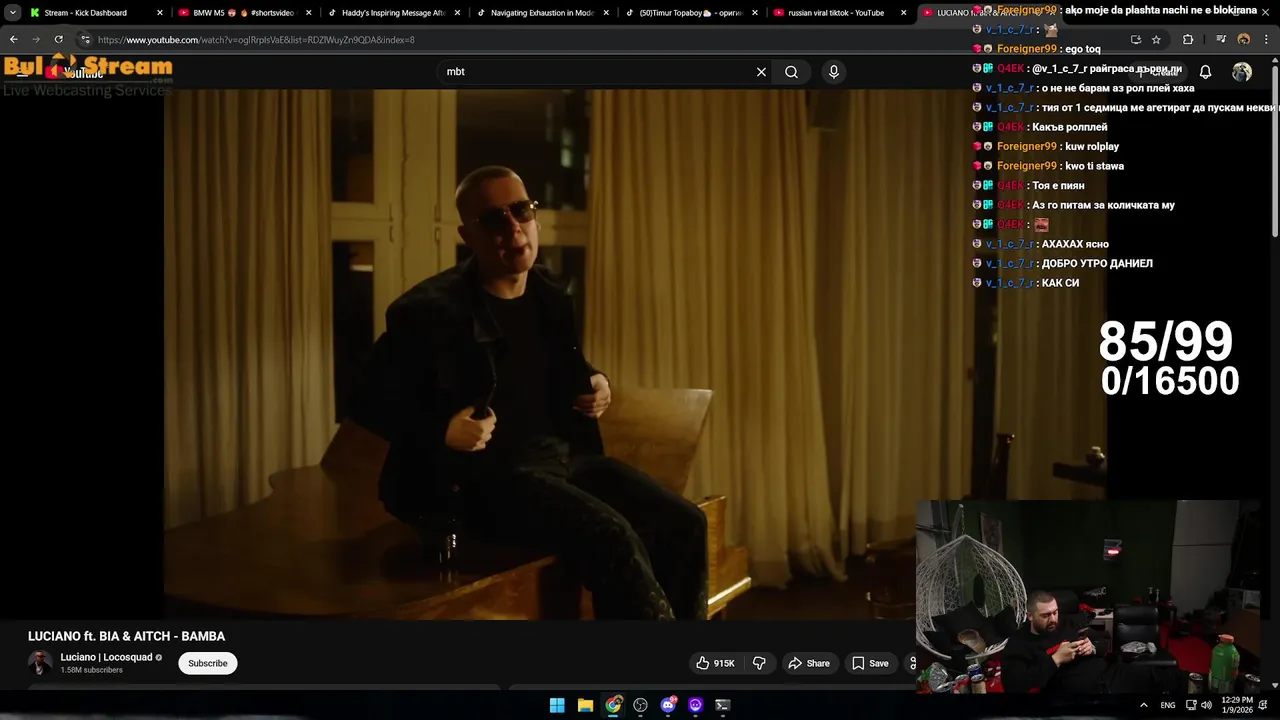Click chat message 'Какъв ролплей'
The width and height of the screenshot is (1280, 720).
1069,127
